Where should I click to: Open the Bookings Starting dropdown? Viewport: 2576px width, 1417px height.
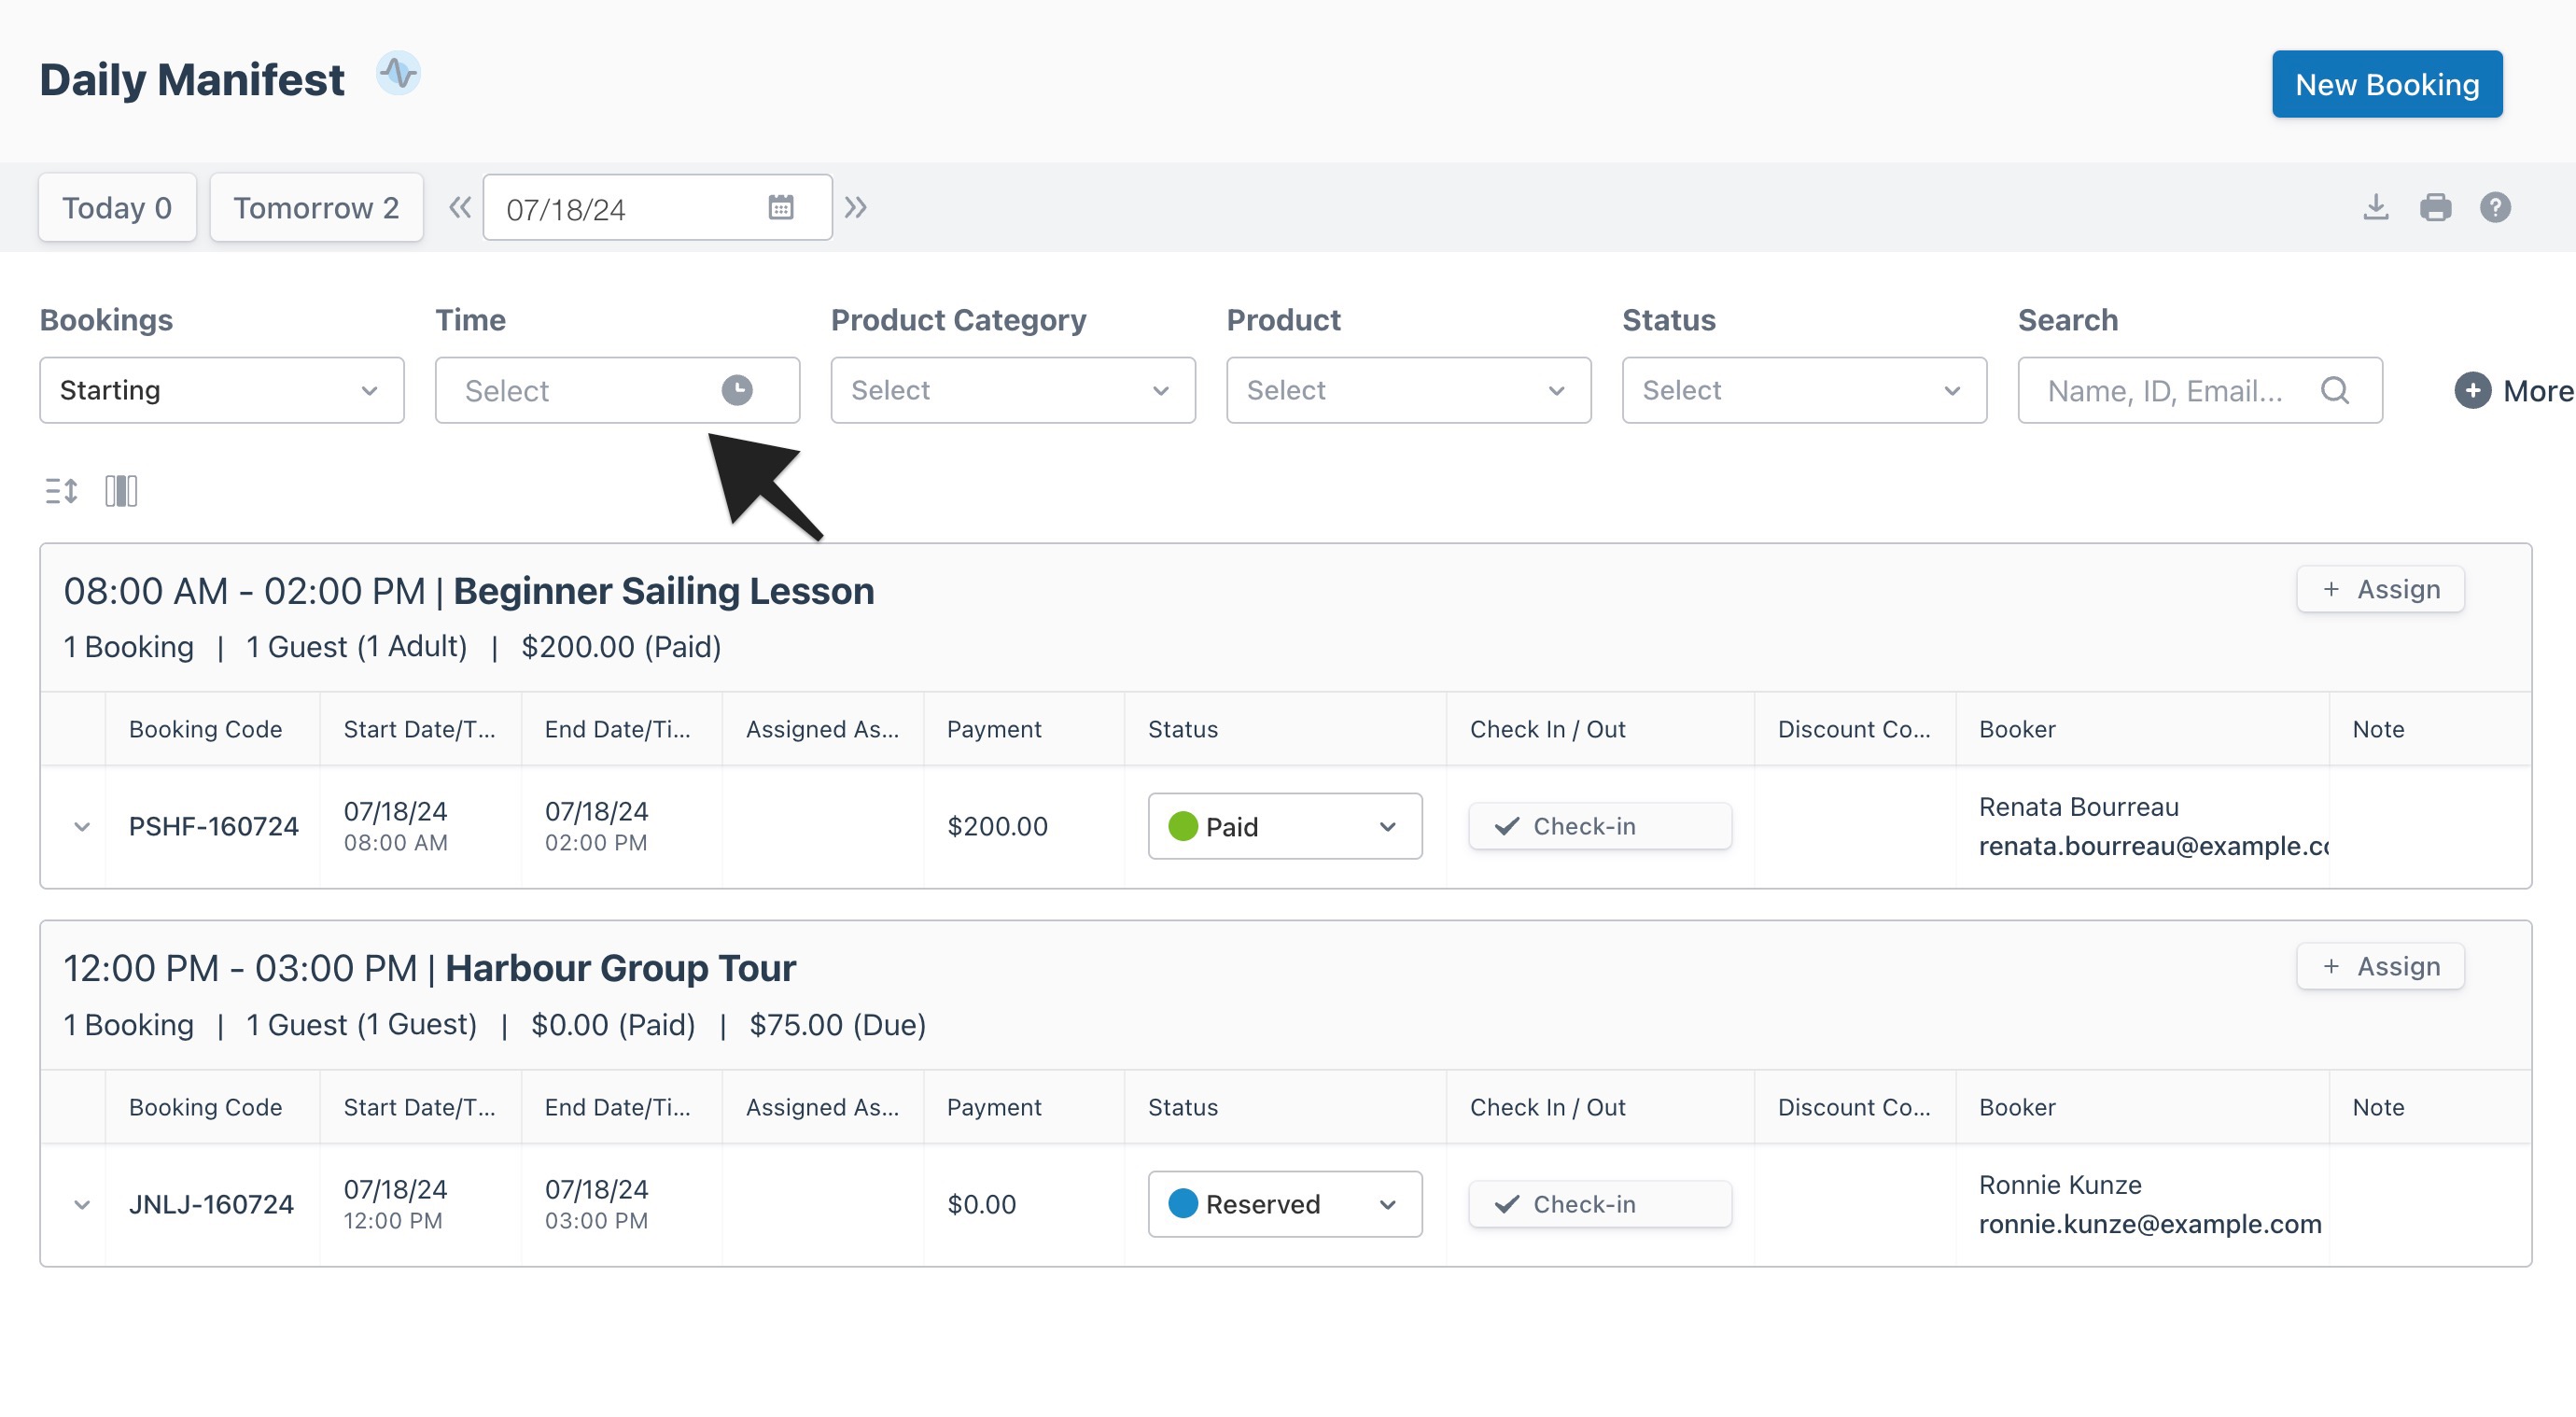click(x=222, y=390)
